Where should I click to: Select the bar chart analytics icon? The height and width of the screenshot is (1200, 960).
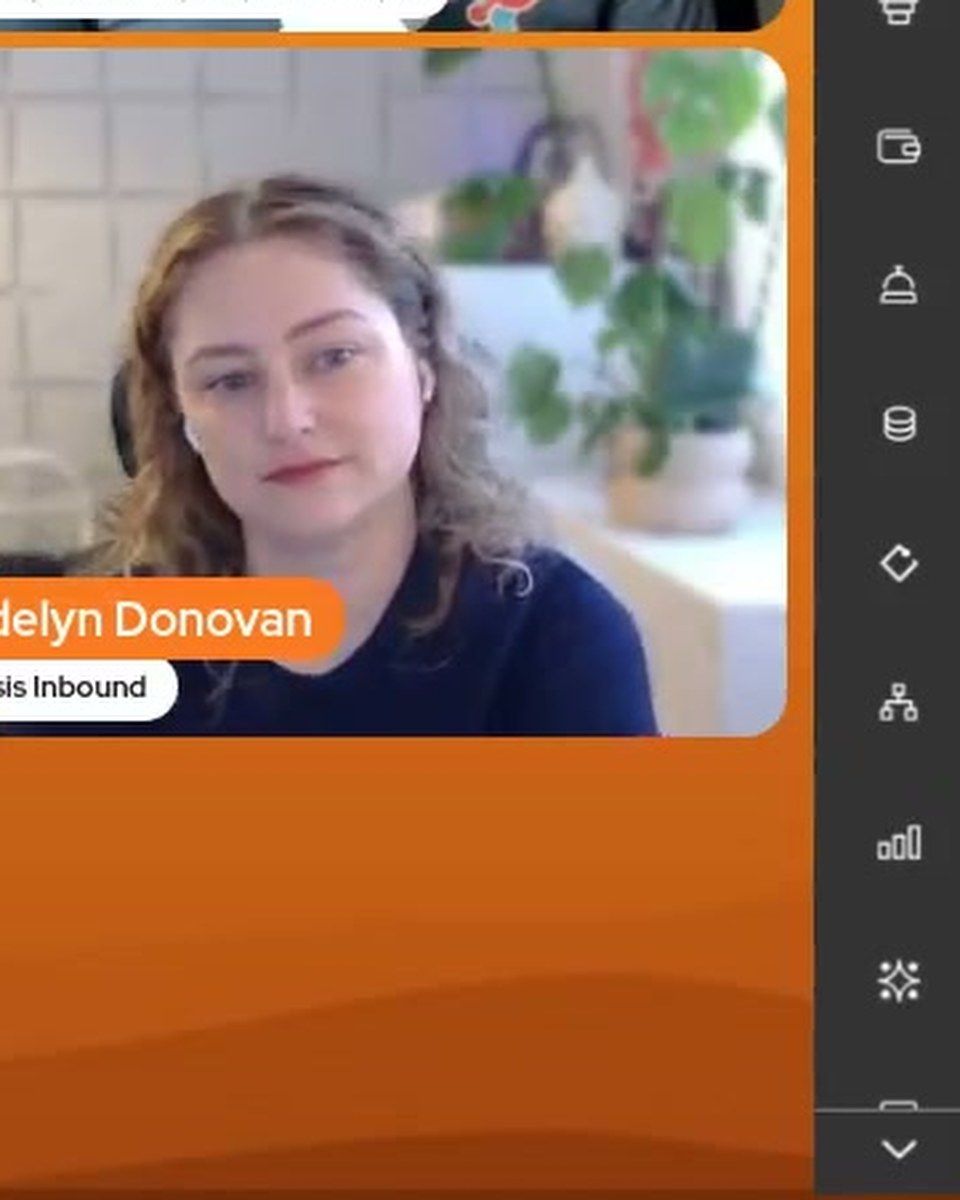pos(898,842)
